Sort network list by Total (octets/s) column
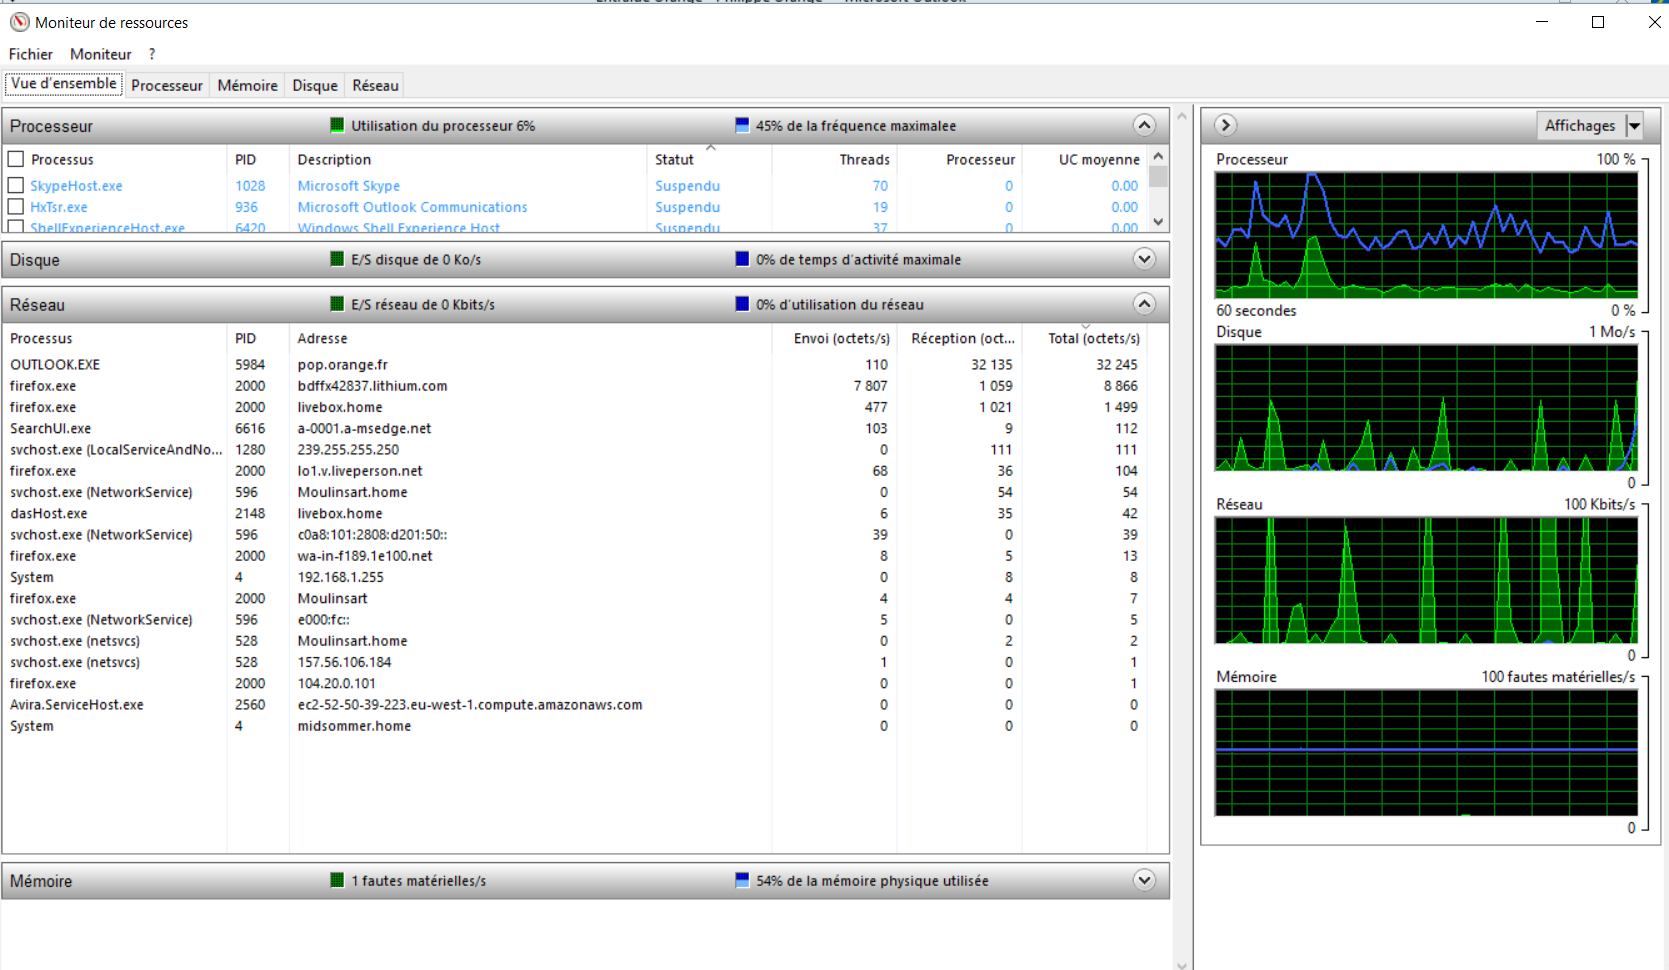The height and width of the screenshot is (970, 1669). (x=1093, y=339)
